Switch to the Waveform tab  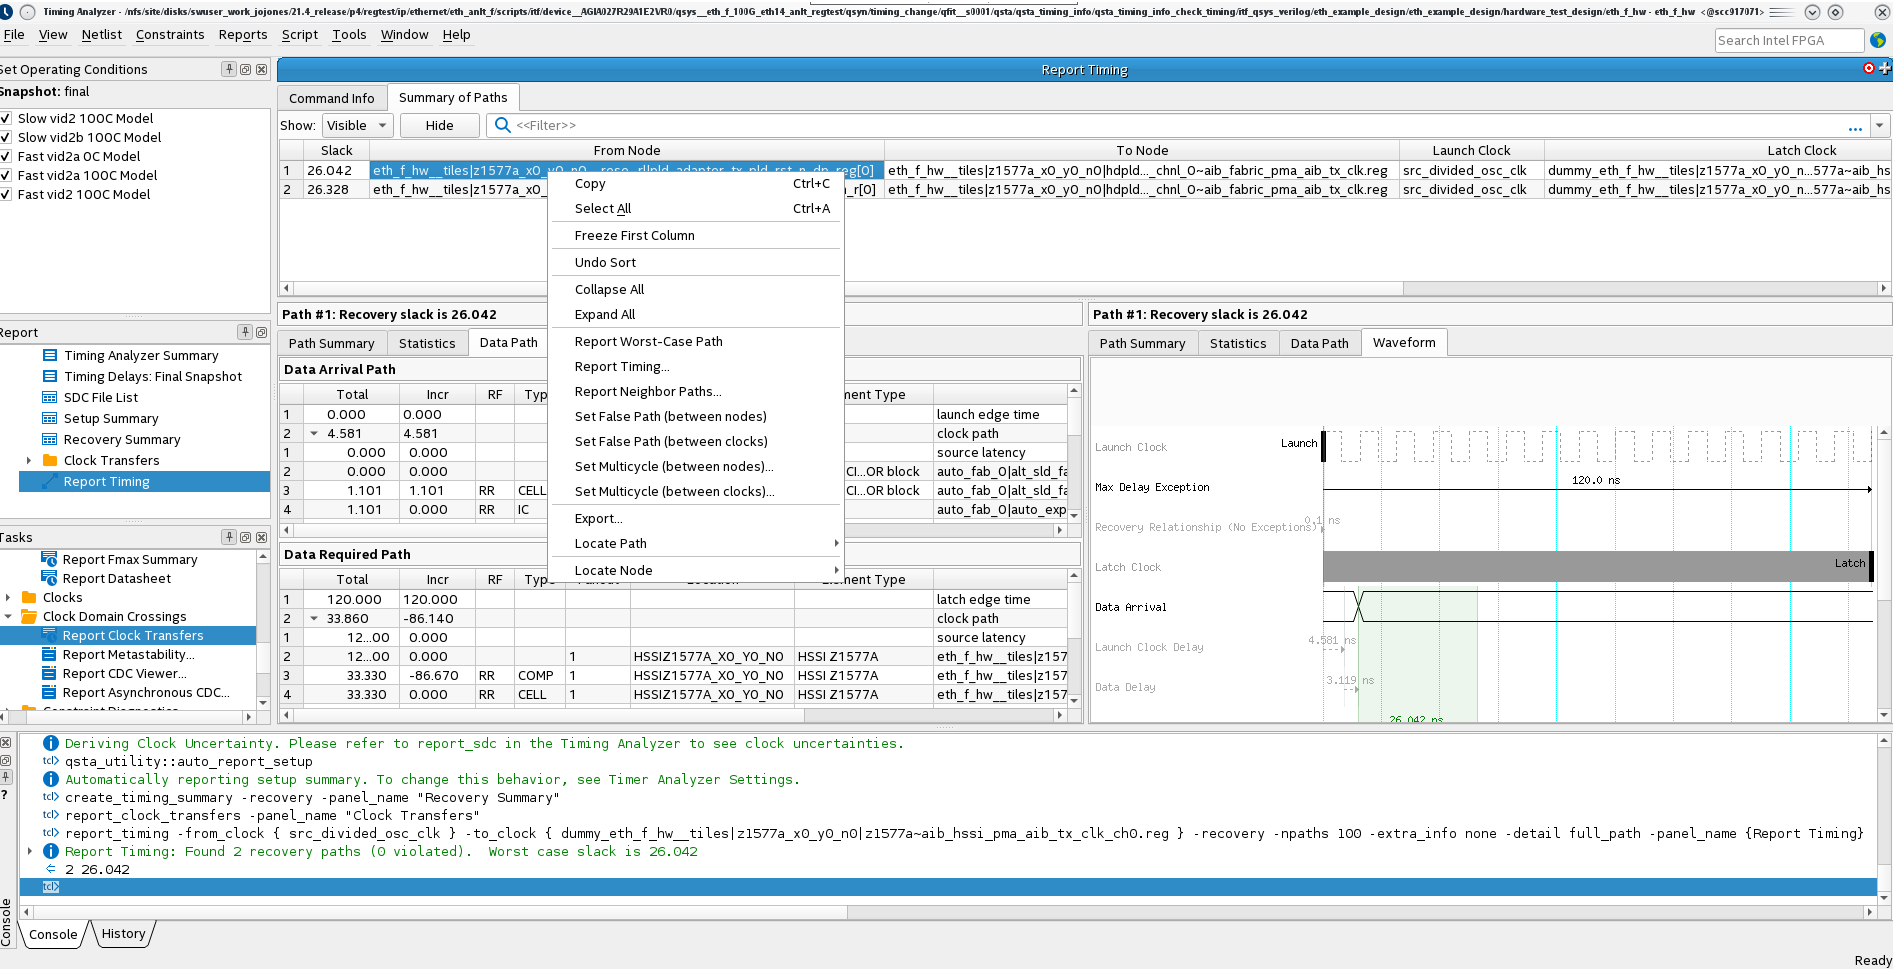coord(1403,342)
